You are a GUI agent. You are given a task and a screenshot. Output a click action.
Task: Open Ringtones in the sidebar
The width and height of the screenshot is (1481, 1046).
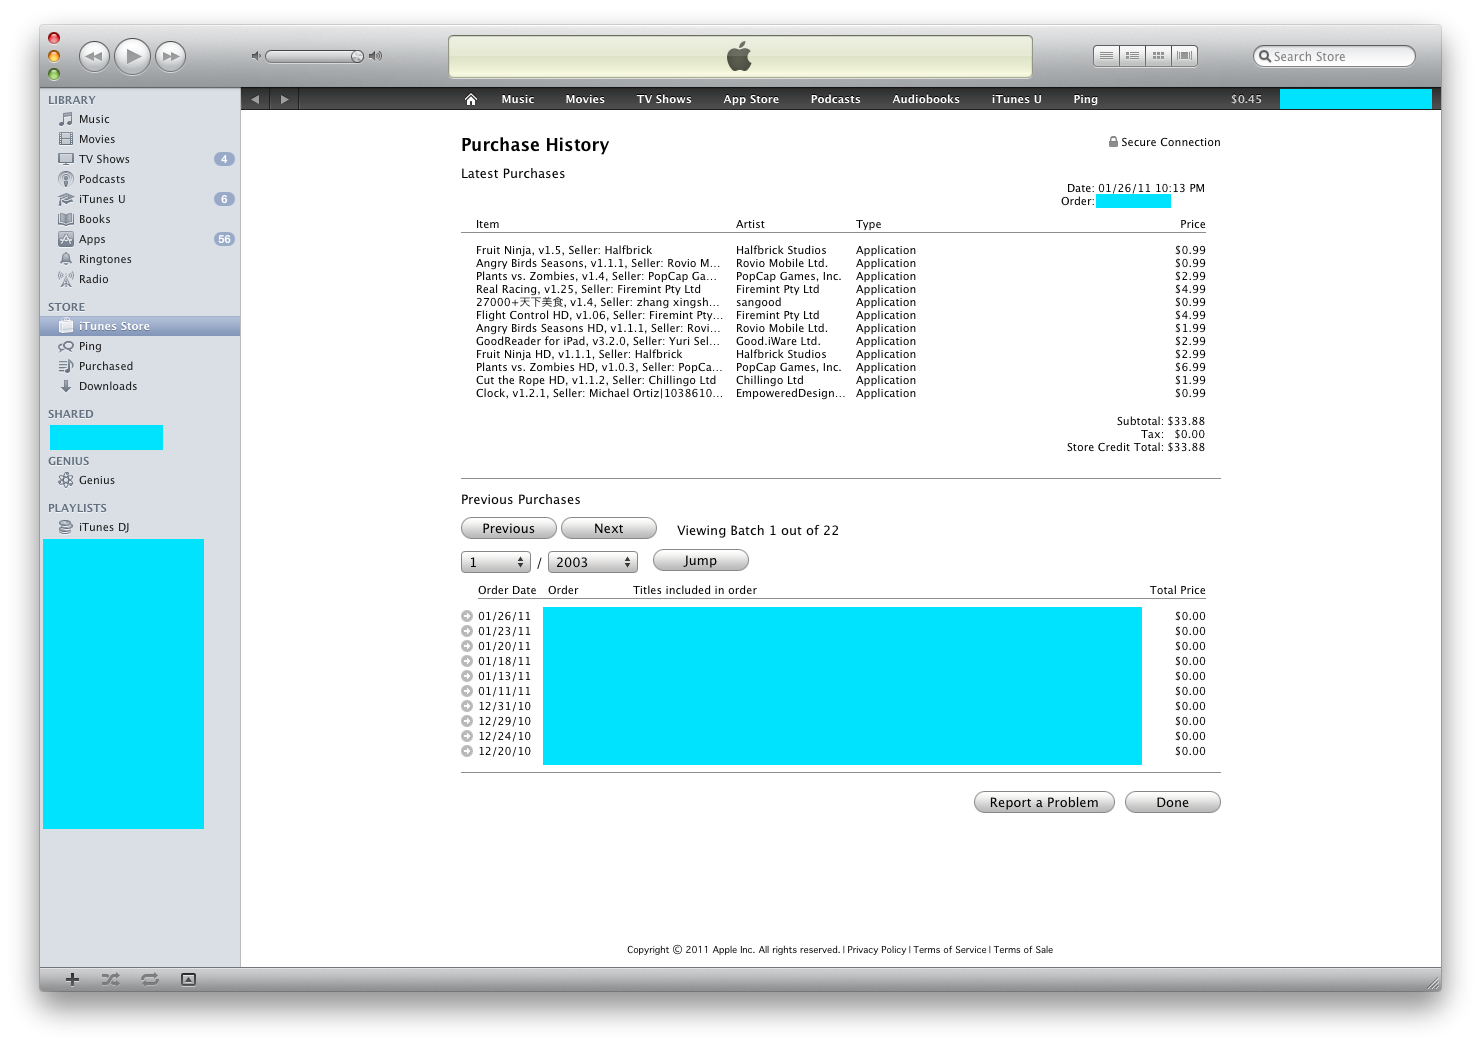(105, 259)
